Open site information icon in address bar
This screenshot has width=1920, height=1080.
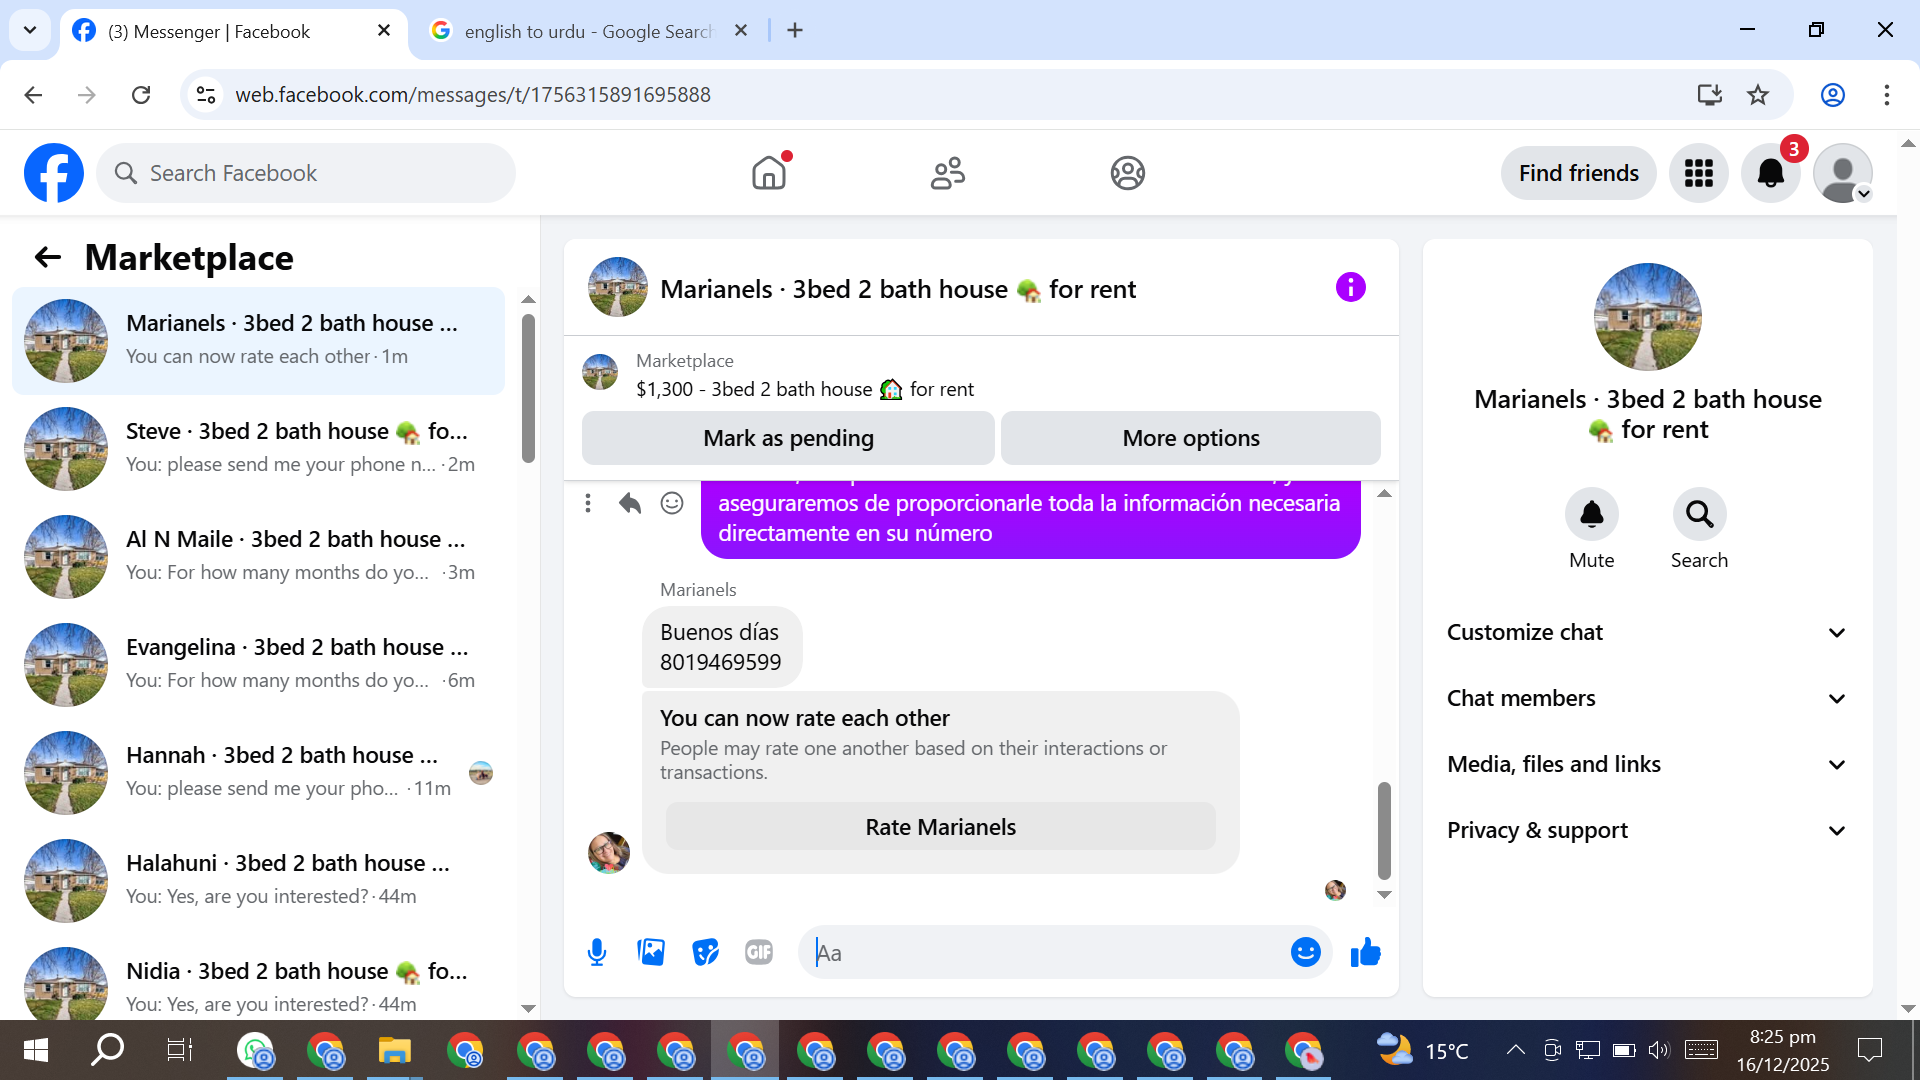[206, 95]
